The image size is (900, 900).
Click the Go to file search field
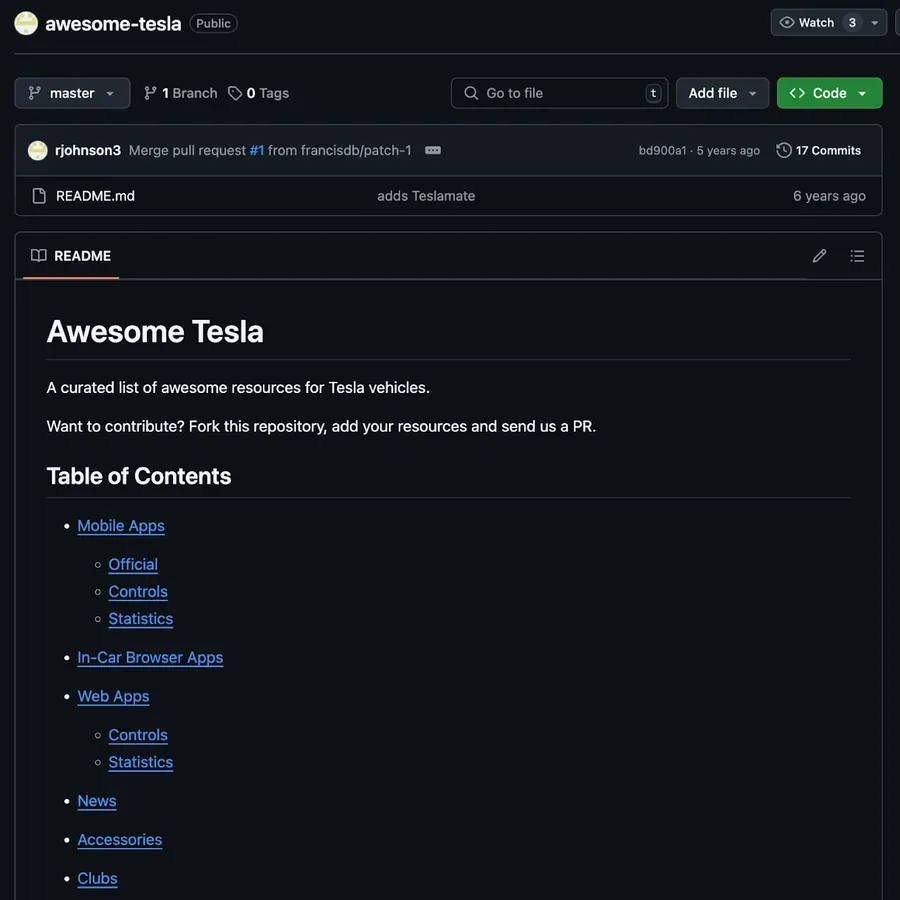pyautogui.click(x=560, y=93)
